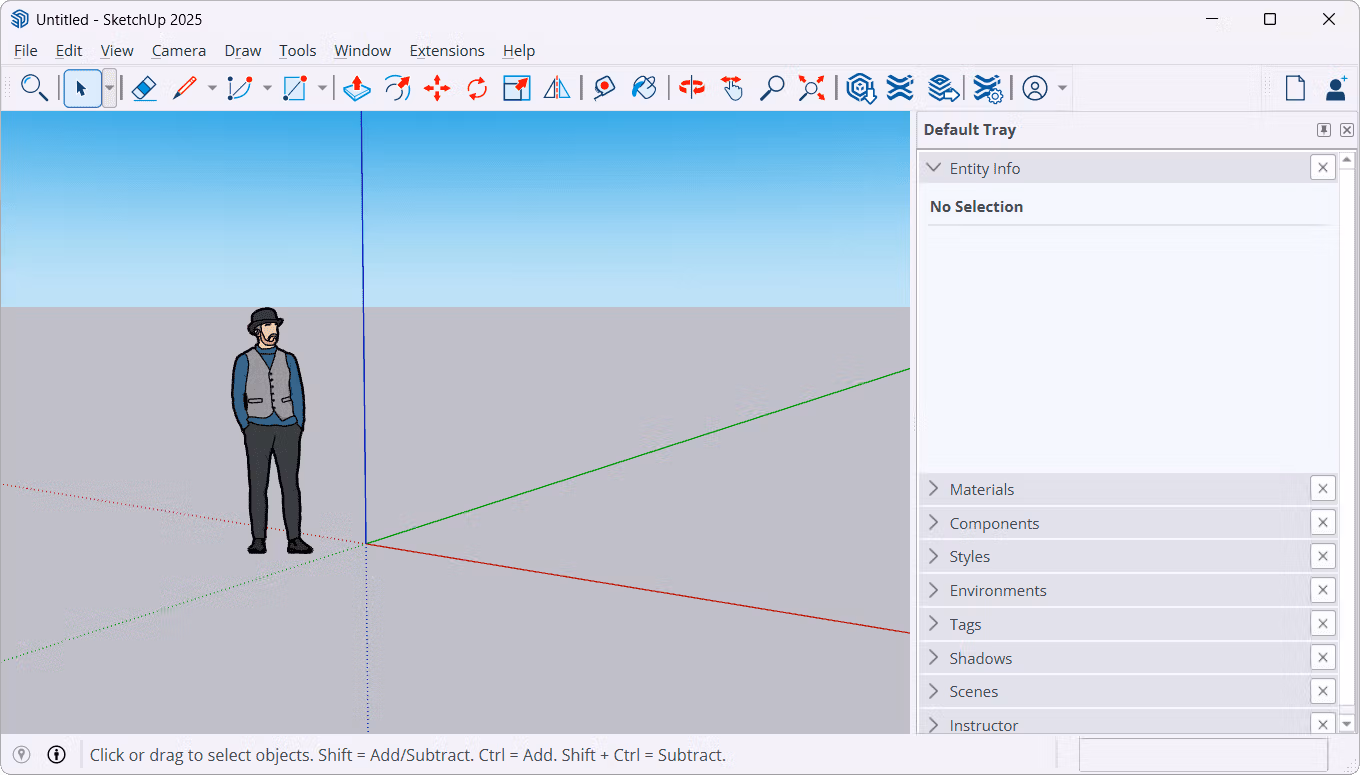Select the Pan hand tool

(x=732, y=88)
